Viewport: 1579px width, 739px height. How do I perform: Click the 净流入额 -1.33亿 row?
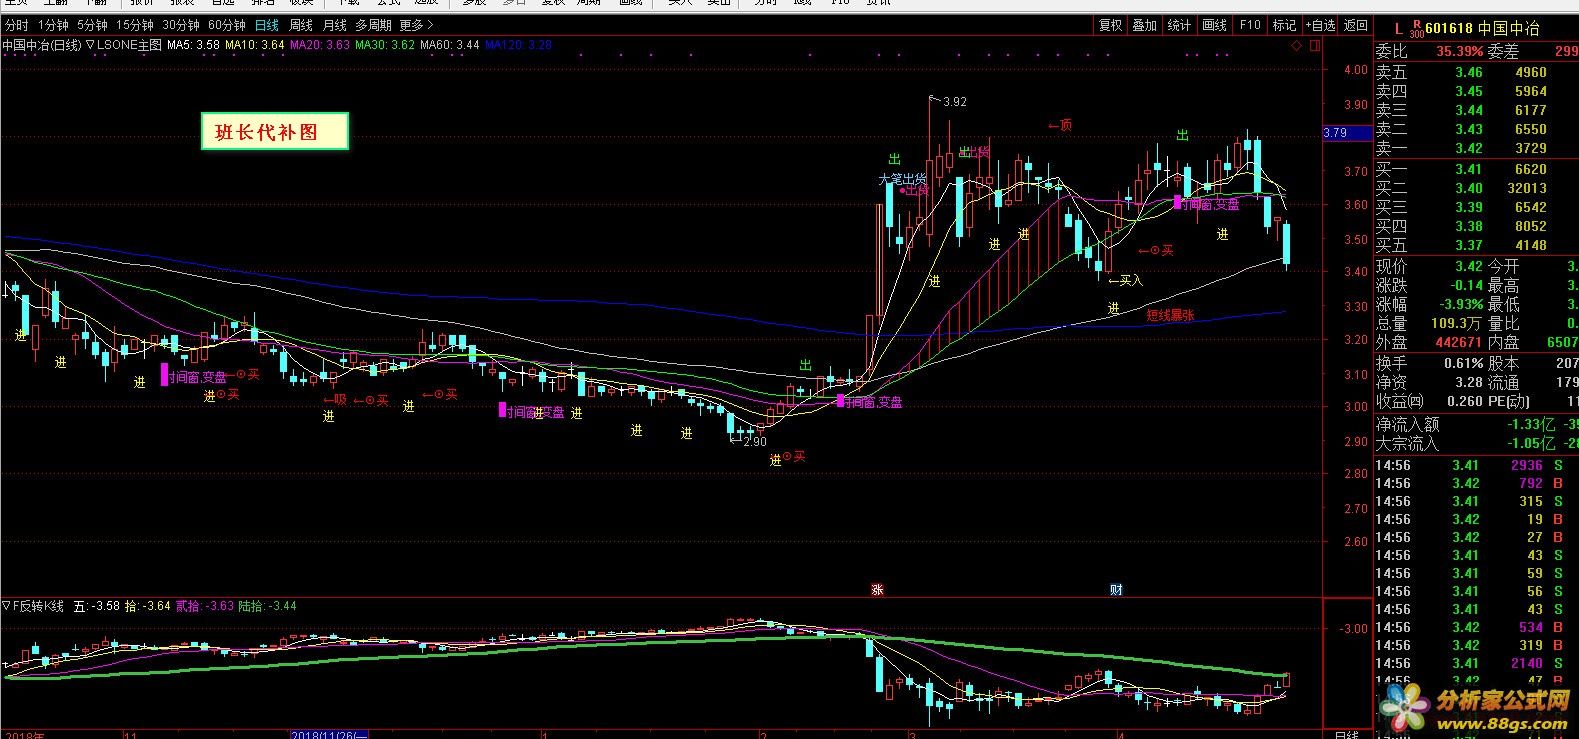click(1476, 424)
